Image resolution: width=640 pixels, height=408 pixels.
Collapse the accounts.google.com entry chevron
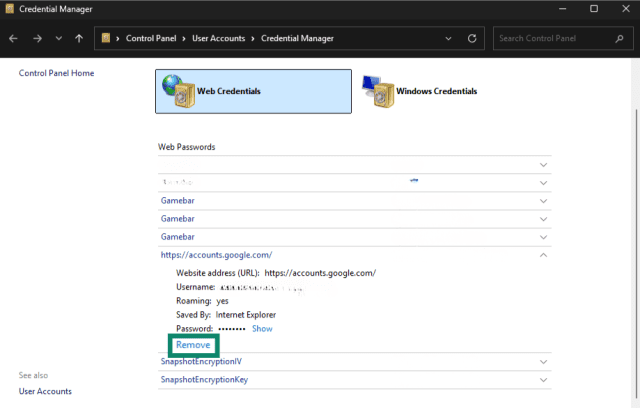coord(543,255)
